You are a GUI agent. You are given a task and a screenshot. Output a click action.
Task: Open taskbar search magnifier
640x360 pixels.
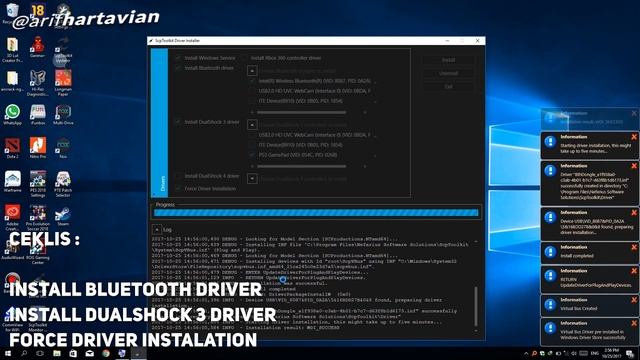pos(24,353)
